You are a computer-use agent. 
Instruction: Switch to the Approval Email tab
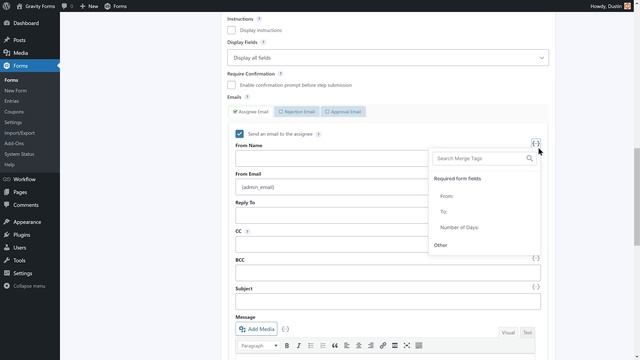[343, 112]
